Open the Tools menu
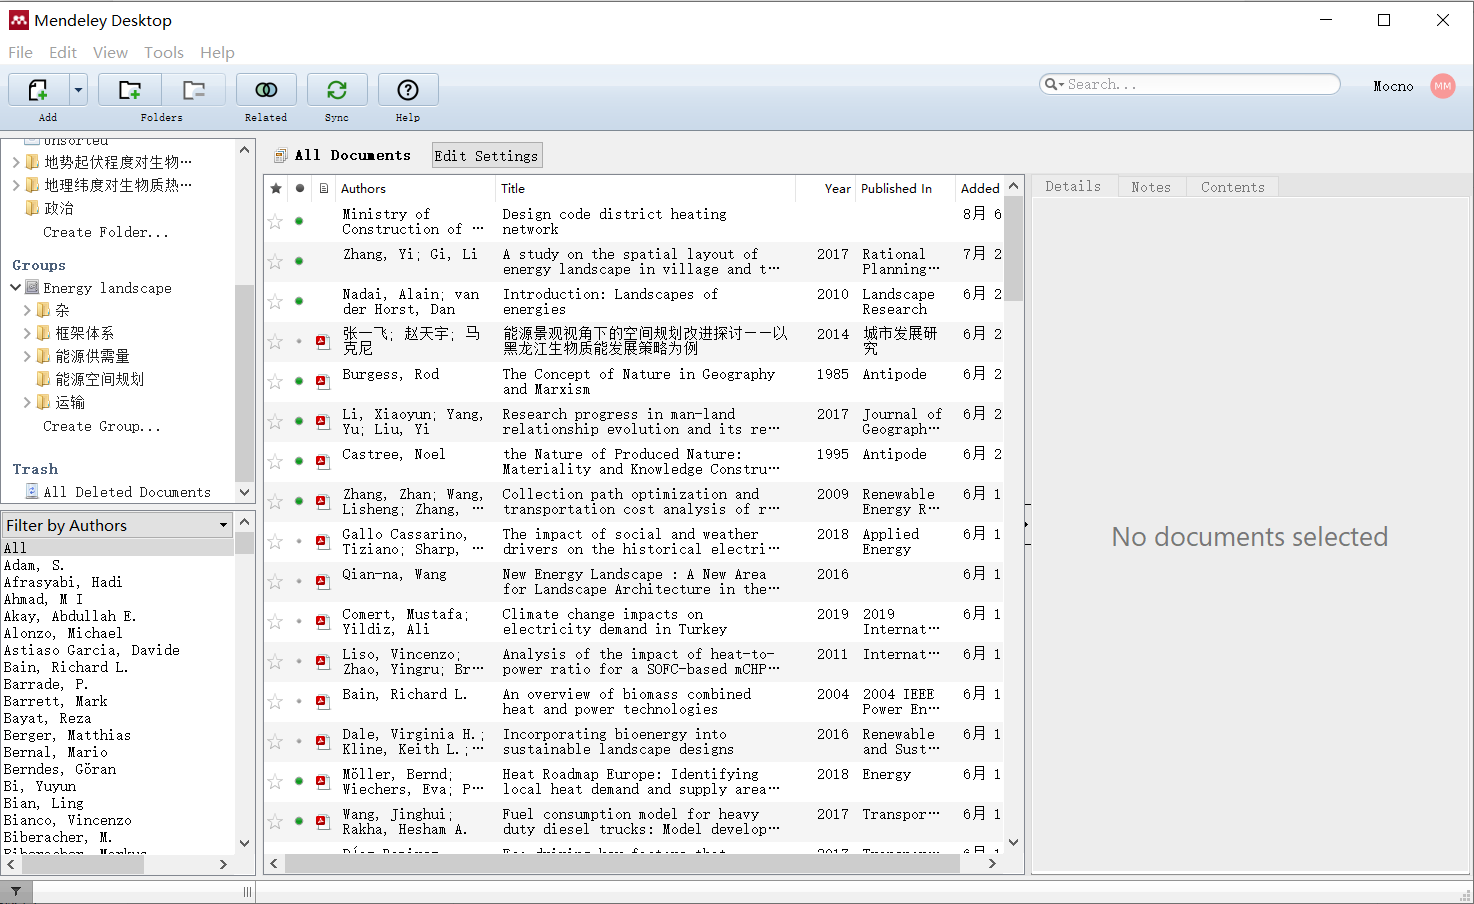Viewport: 1474px width, 904px height. 164,52
